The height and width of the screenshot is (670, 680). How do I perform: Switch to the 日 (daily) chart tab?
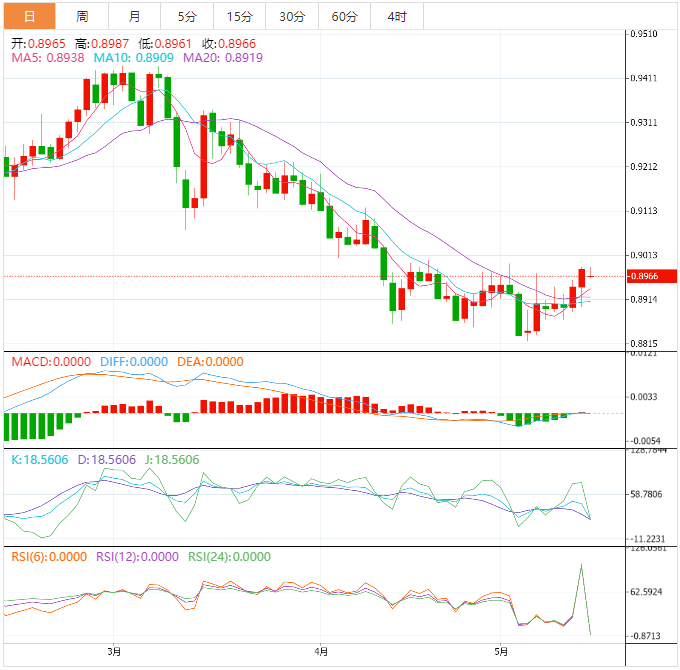tap(28, 16)
